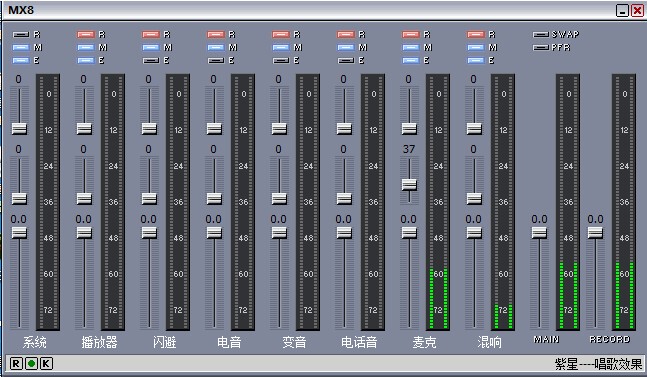Click the RECORD output level meter
This screenshot has height=377, width=647.
point(624,202)
